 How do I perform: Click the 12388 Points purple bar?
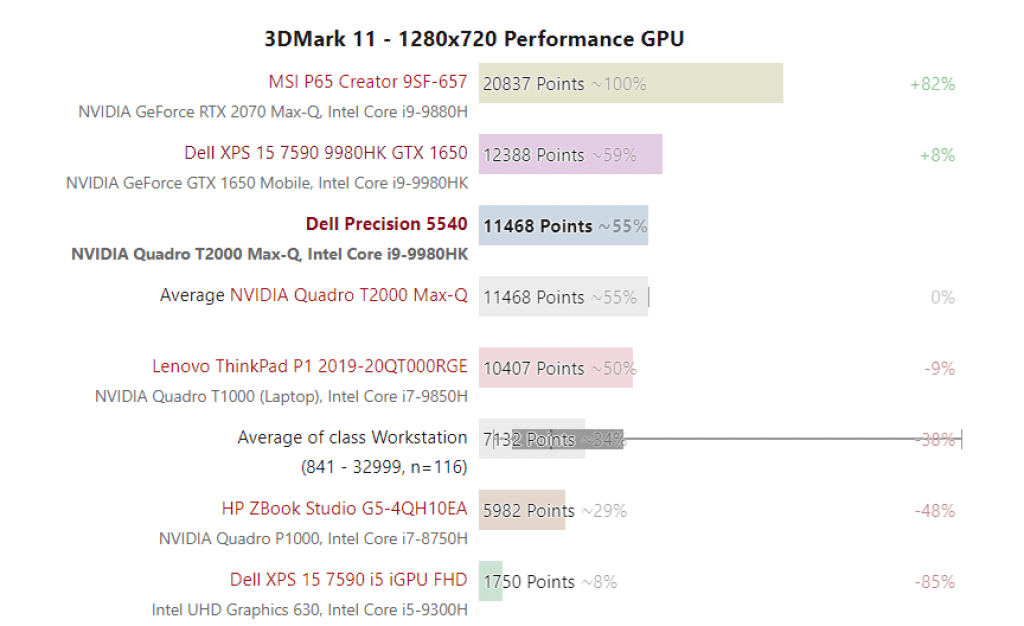tap(570, 154)
